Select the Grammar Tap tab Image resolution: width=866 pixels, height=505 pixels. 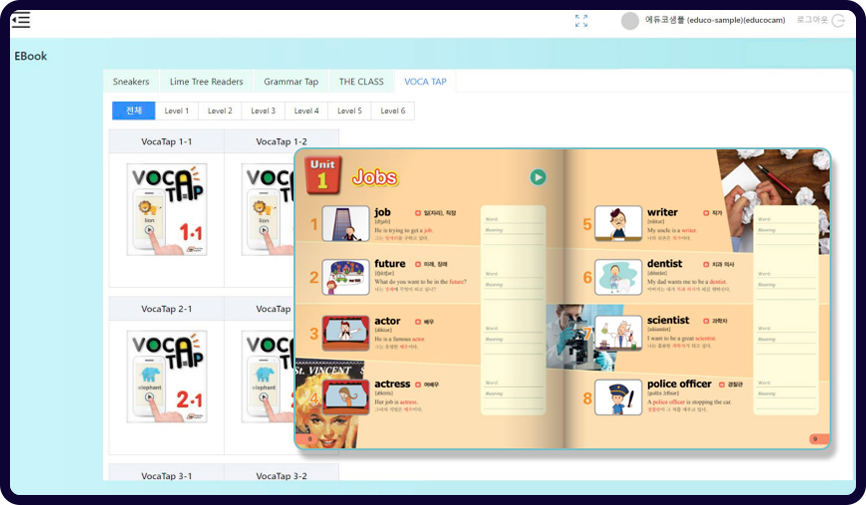point(291,82)
